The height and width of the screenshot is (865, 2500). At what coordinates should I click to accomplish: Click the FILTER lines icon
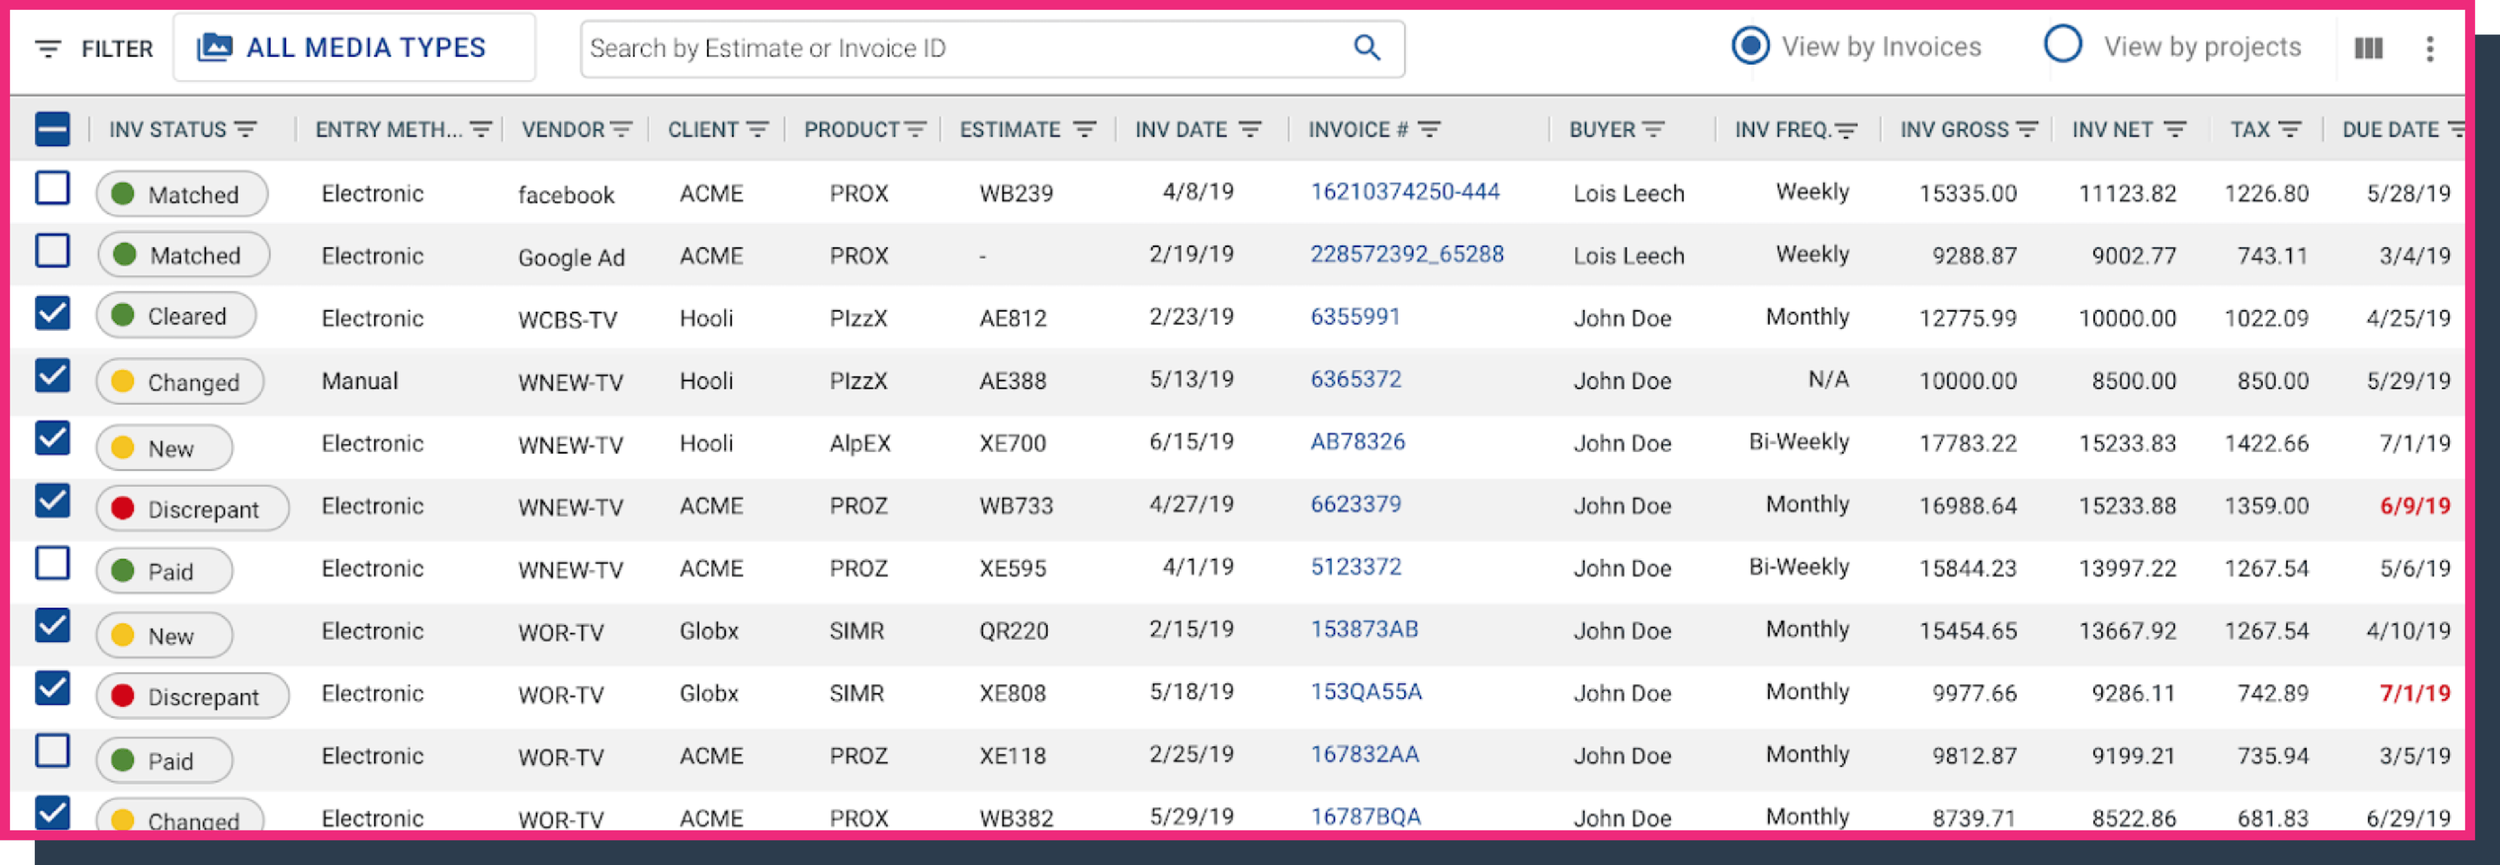[48, 48]
